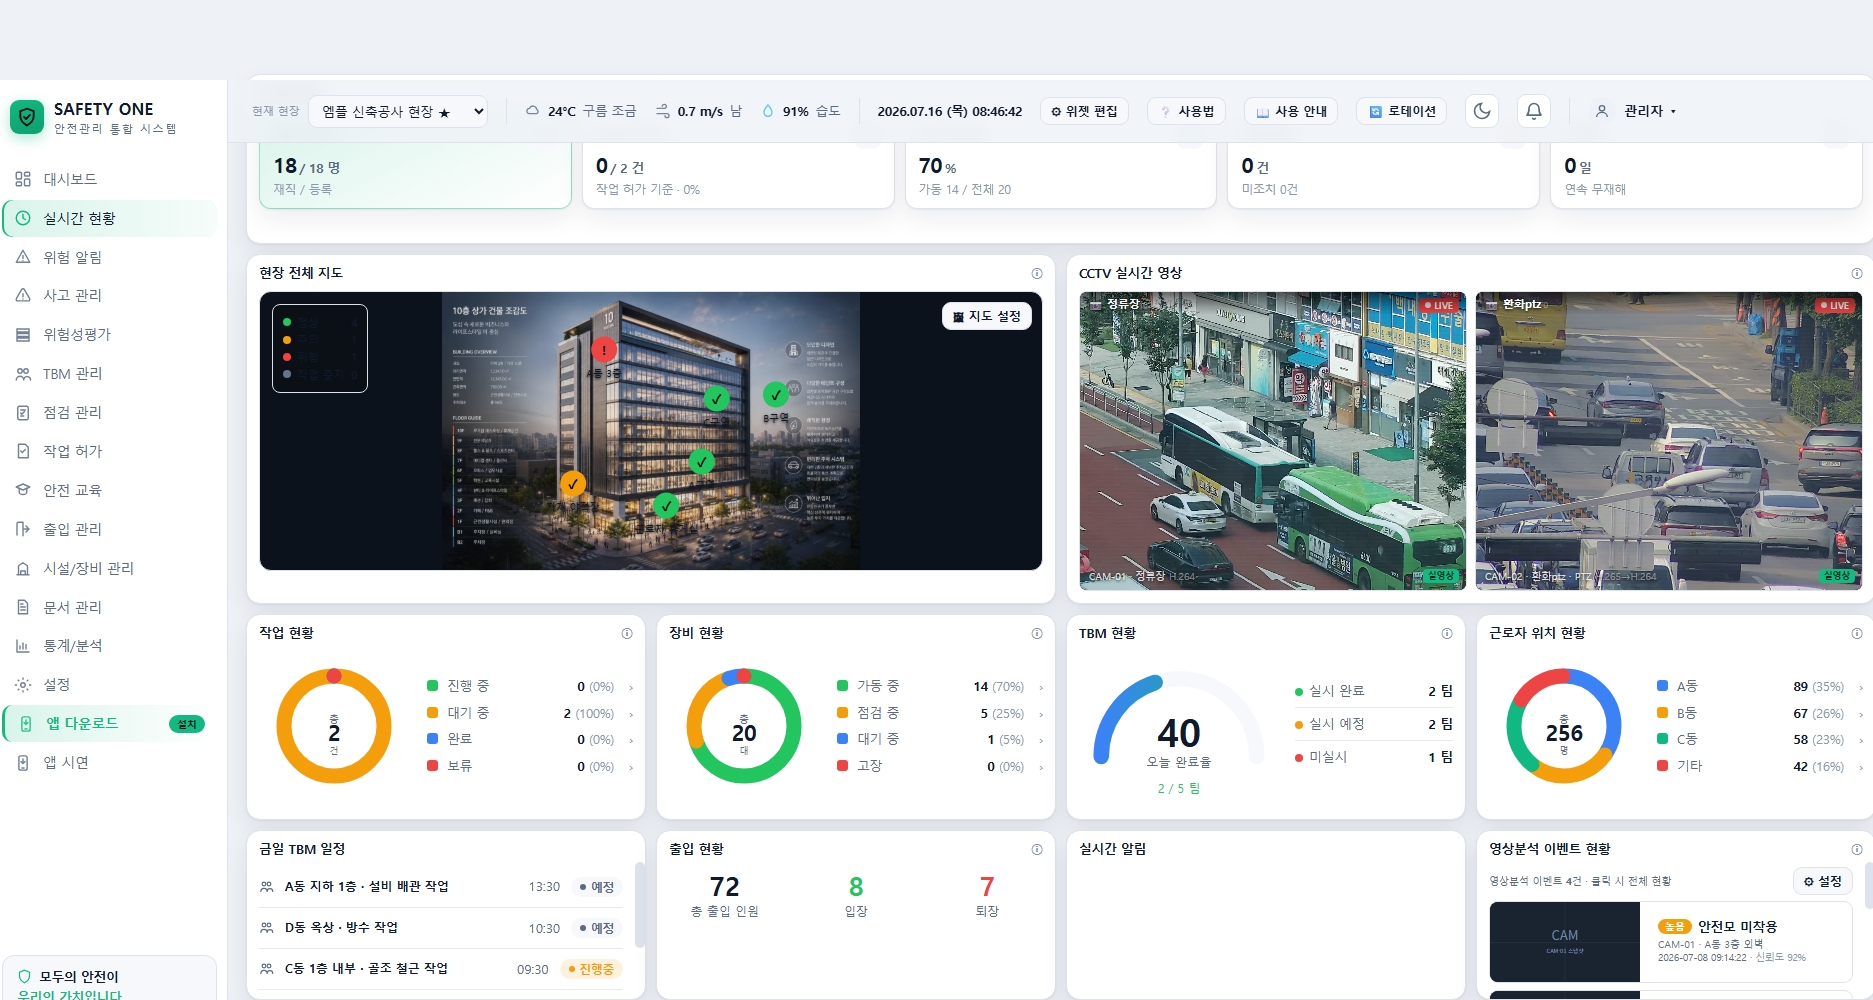Click the 근로자 위치 donut chart
Screen dimensions: 1873x1000
1564,726
